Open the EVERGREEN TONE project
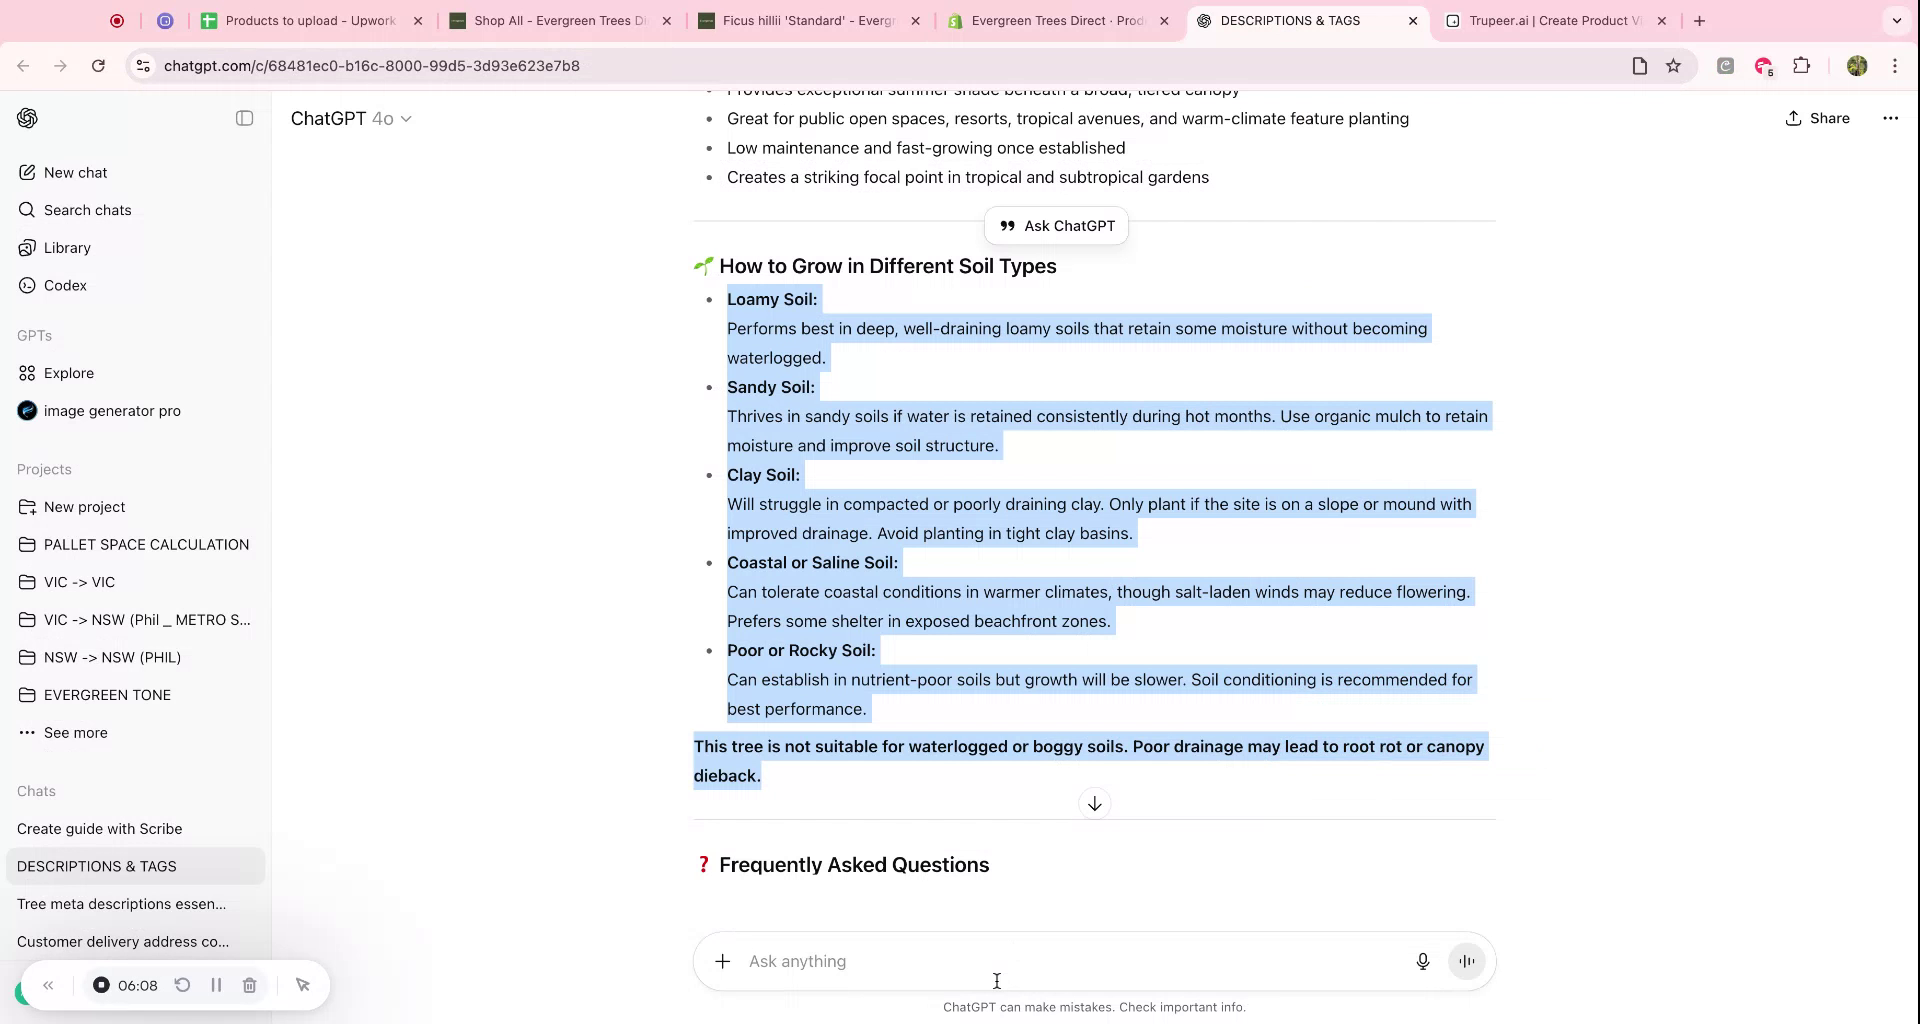 [x=107, y=695]
